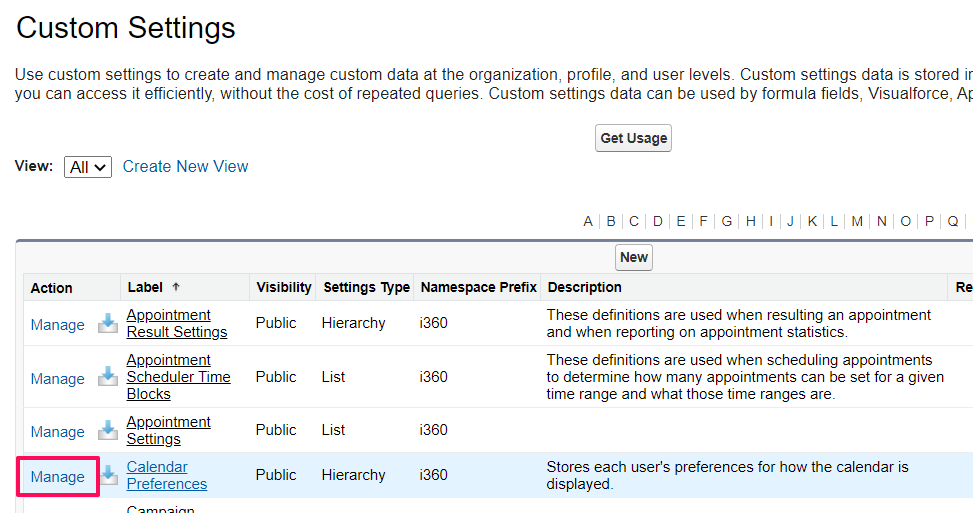Filter list by letter N
This screenshot has width=973, height=513.
pos(881,221)
